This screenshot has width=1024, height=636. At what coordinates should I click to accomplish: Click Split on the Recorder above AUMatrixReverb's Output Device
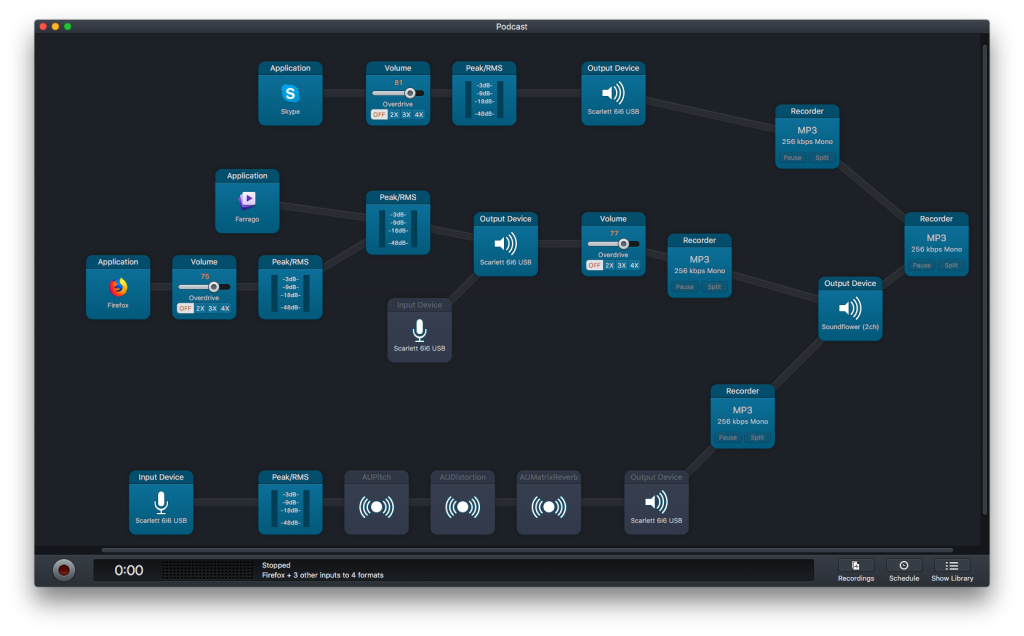click(758, 438)
